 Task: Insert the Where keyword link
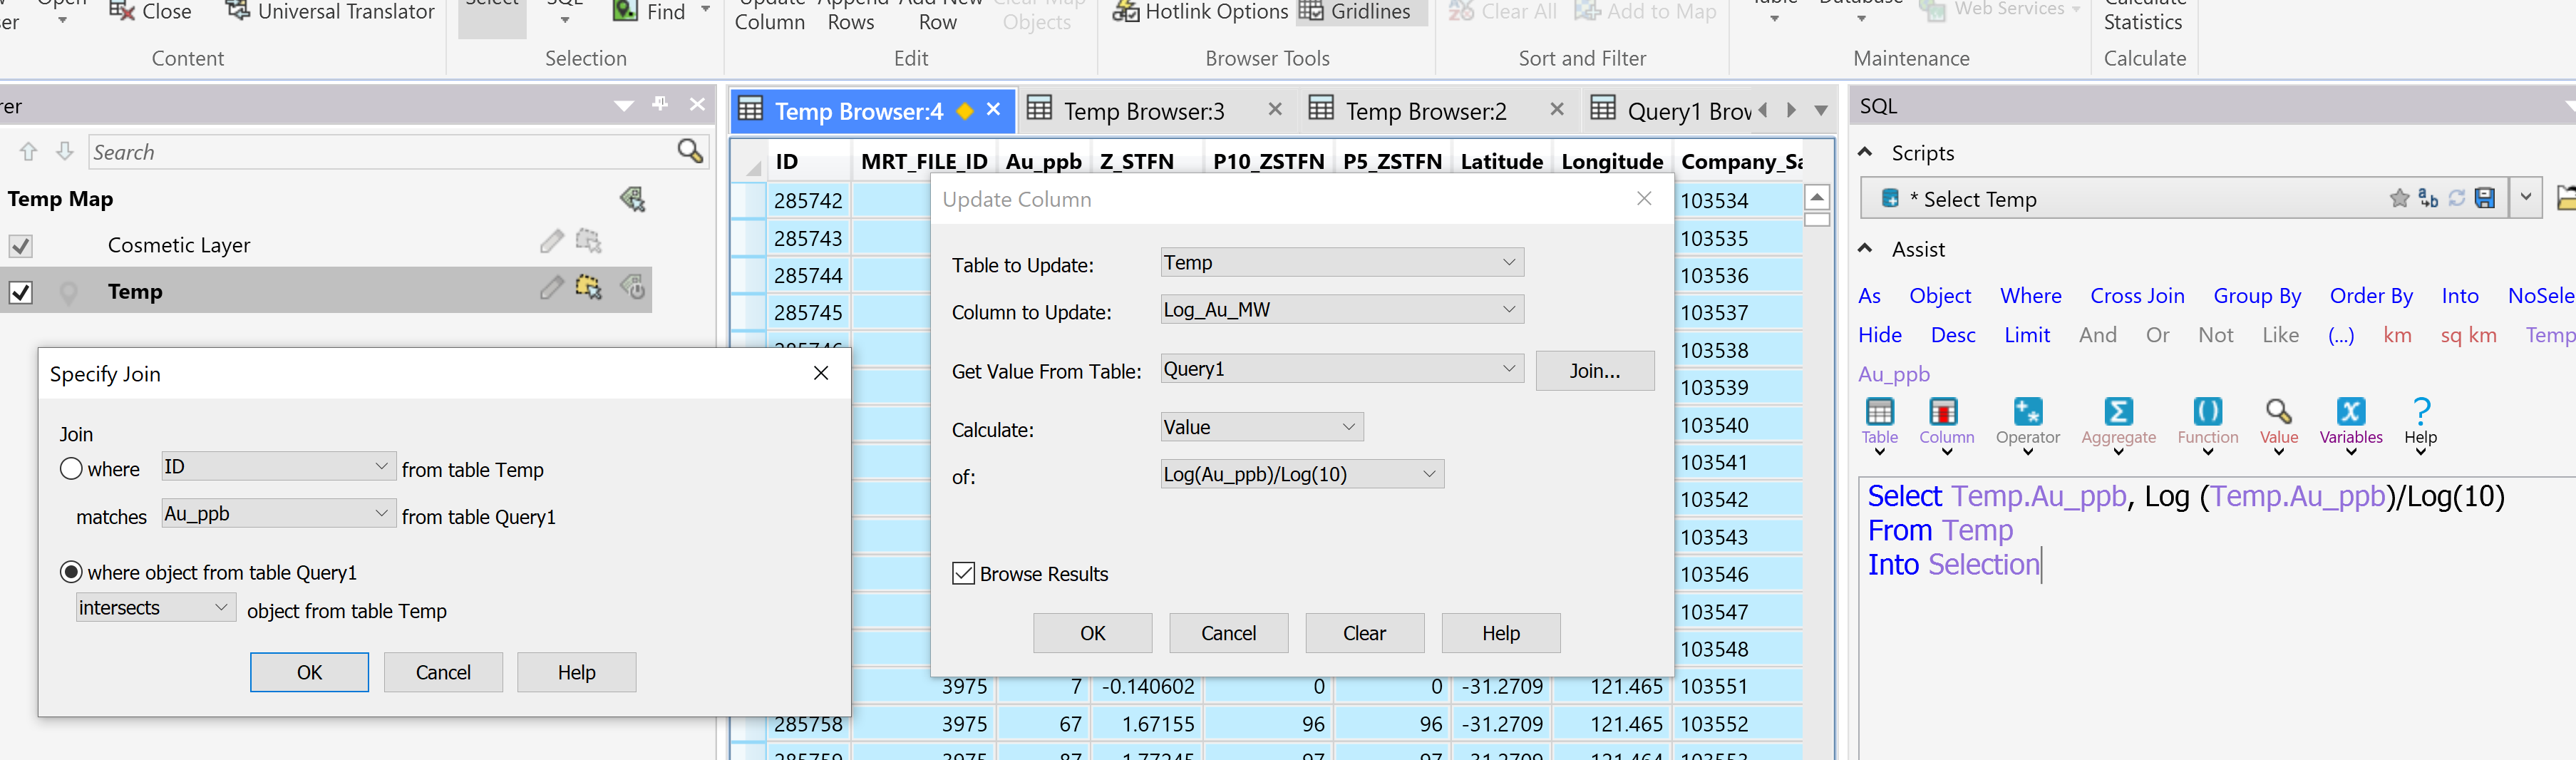point(2031,295)
